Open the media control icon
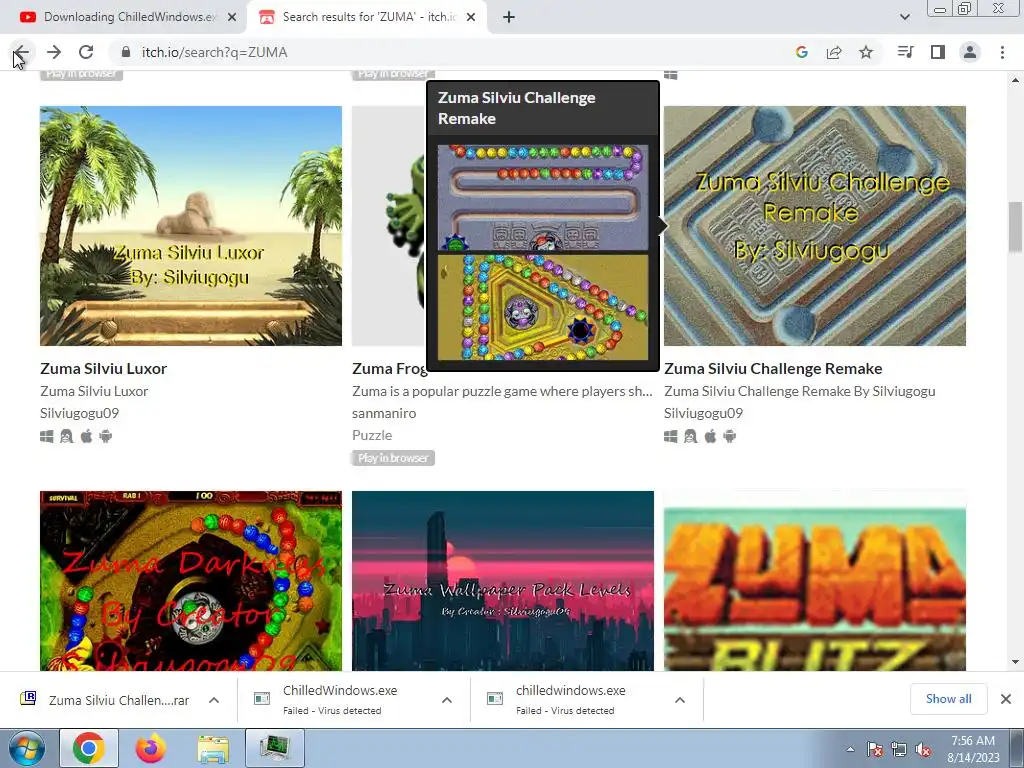Screen dimensions: 1024x768 (905, 52)
